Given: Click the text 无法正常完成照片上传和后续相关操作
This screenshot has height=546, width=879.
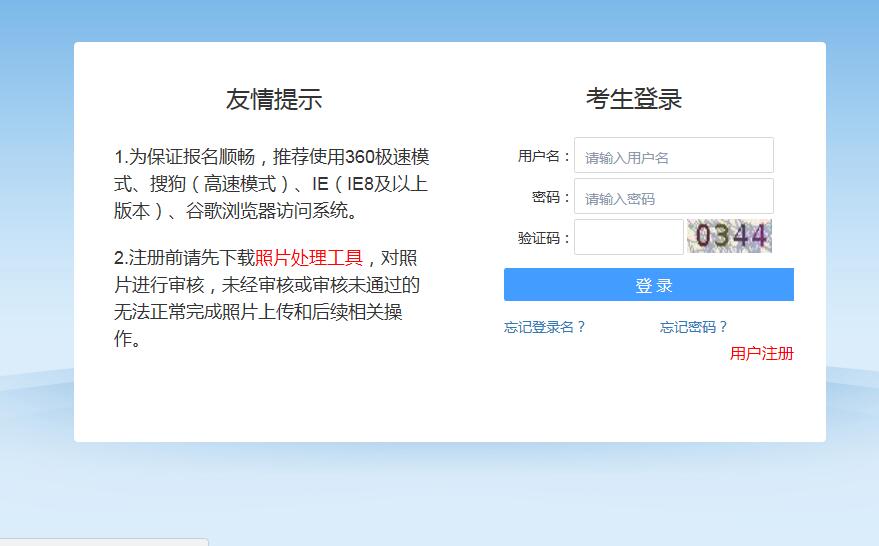Looking at the screenshot, I should pos(258,312).
